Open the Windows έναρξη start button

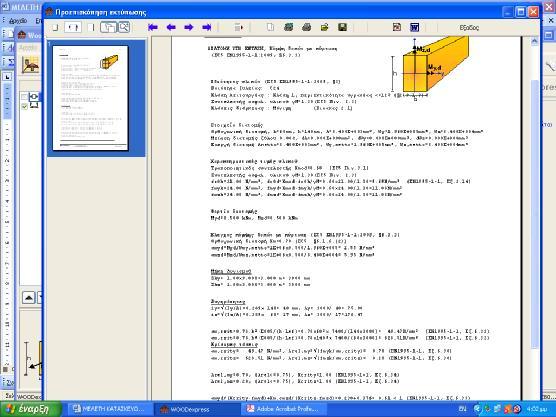pos(31,409)
